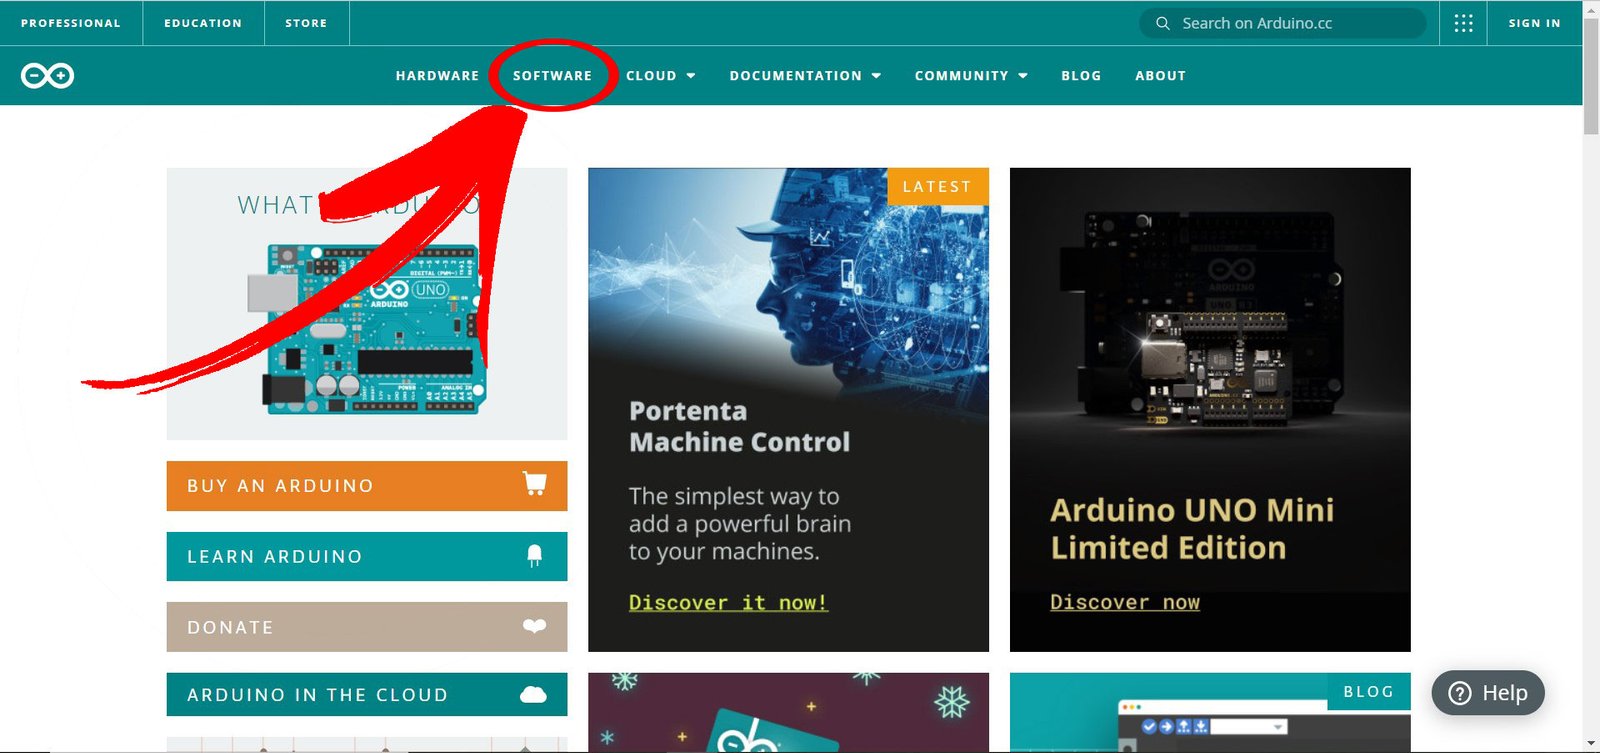Open the About page

coord(1160,76)
